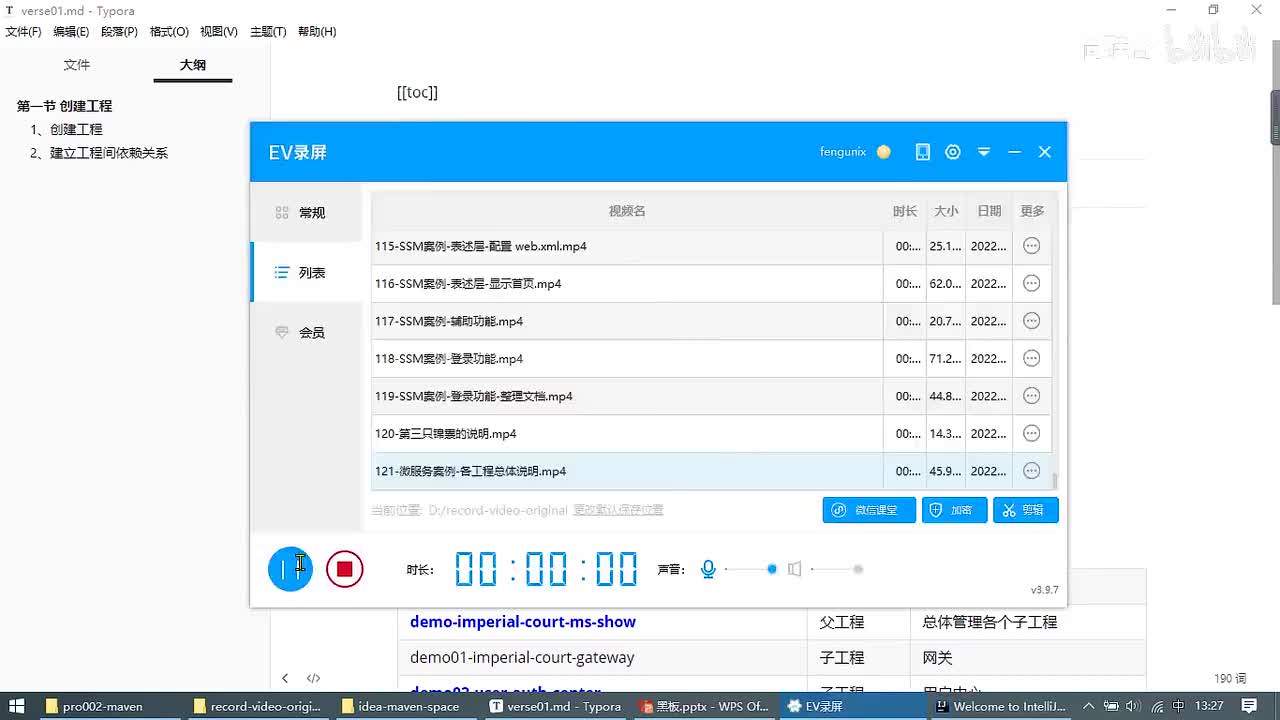Click 更改默认保存位置 link
This screenshot has width=1280, height=720.
(x=618, y=510)
